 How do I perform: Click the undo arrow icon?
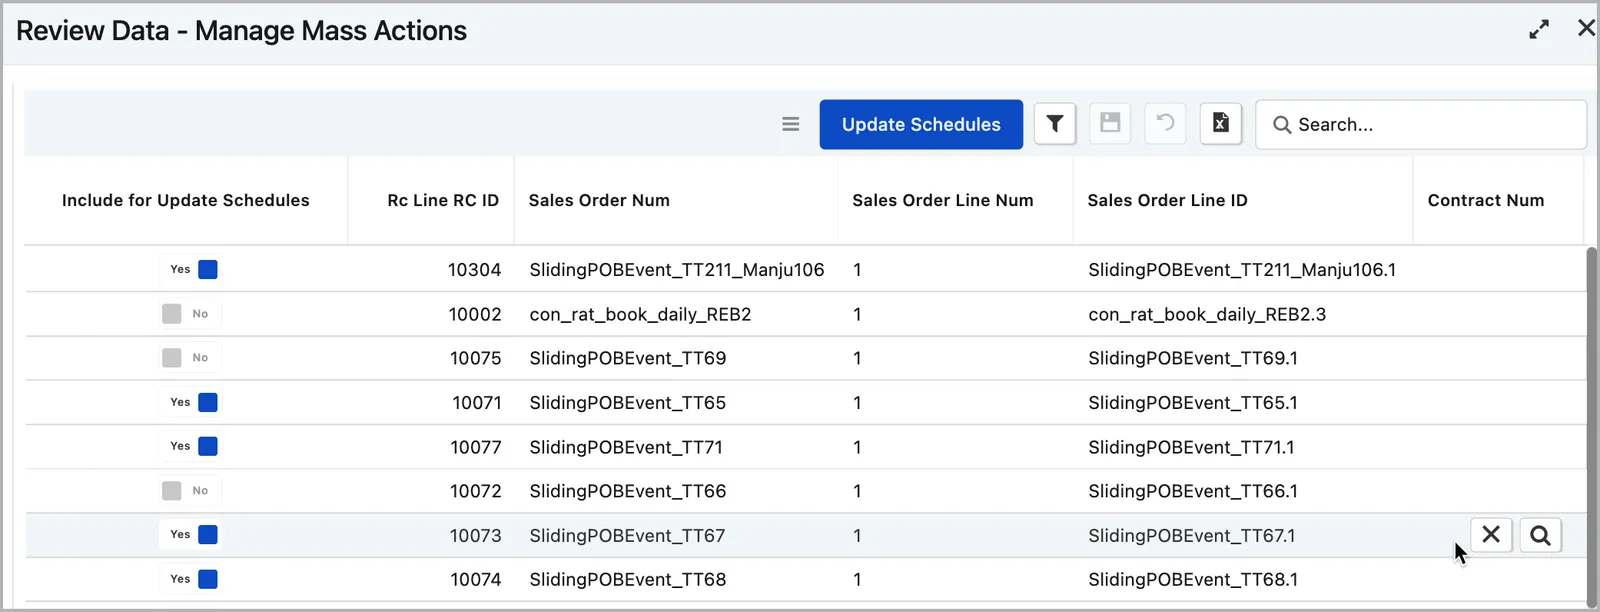1165,124
